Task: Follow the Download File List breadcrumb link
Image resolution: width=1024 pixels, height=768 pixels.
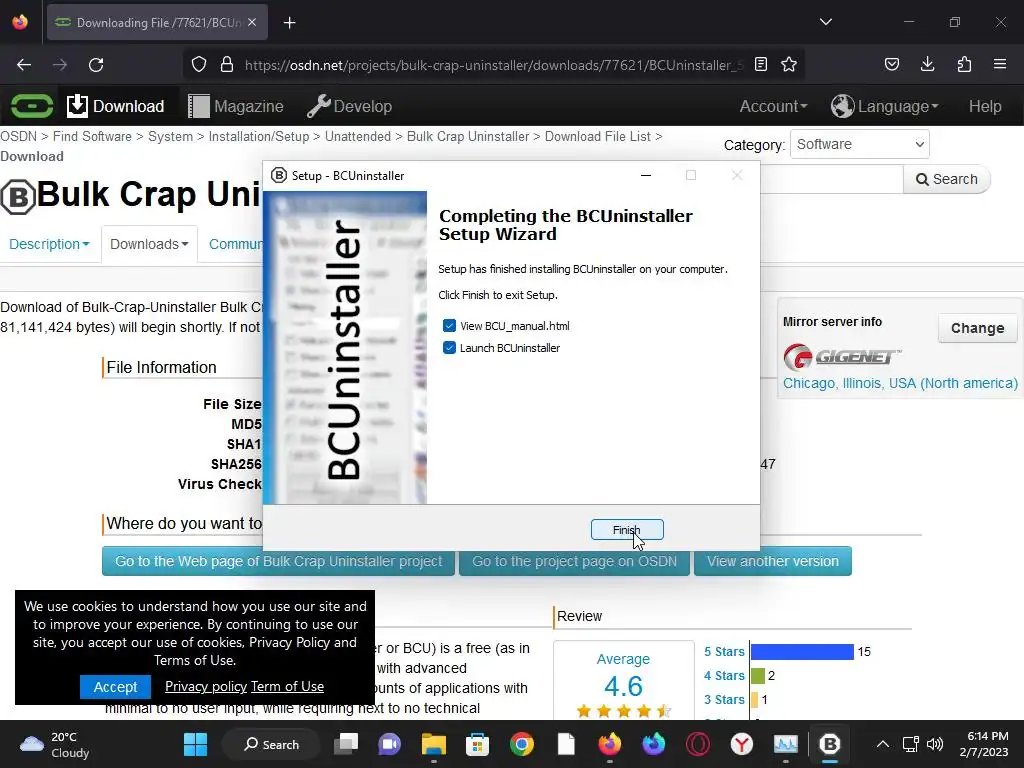Action: tap(598, 136)
